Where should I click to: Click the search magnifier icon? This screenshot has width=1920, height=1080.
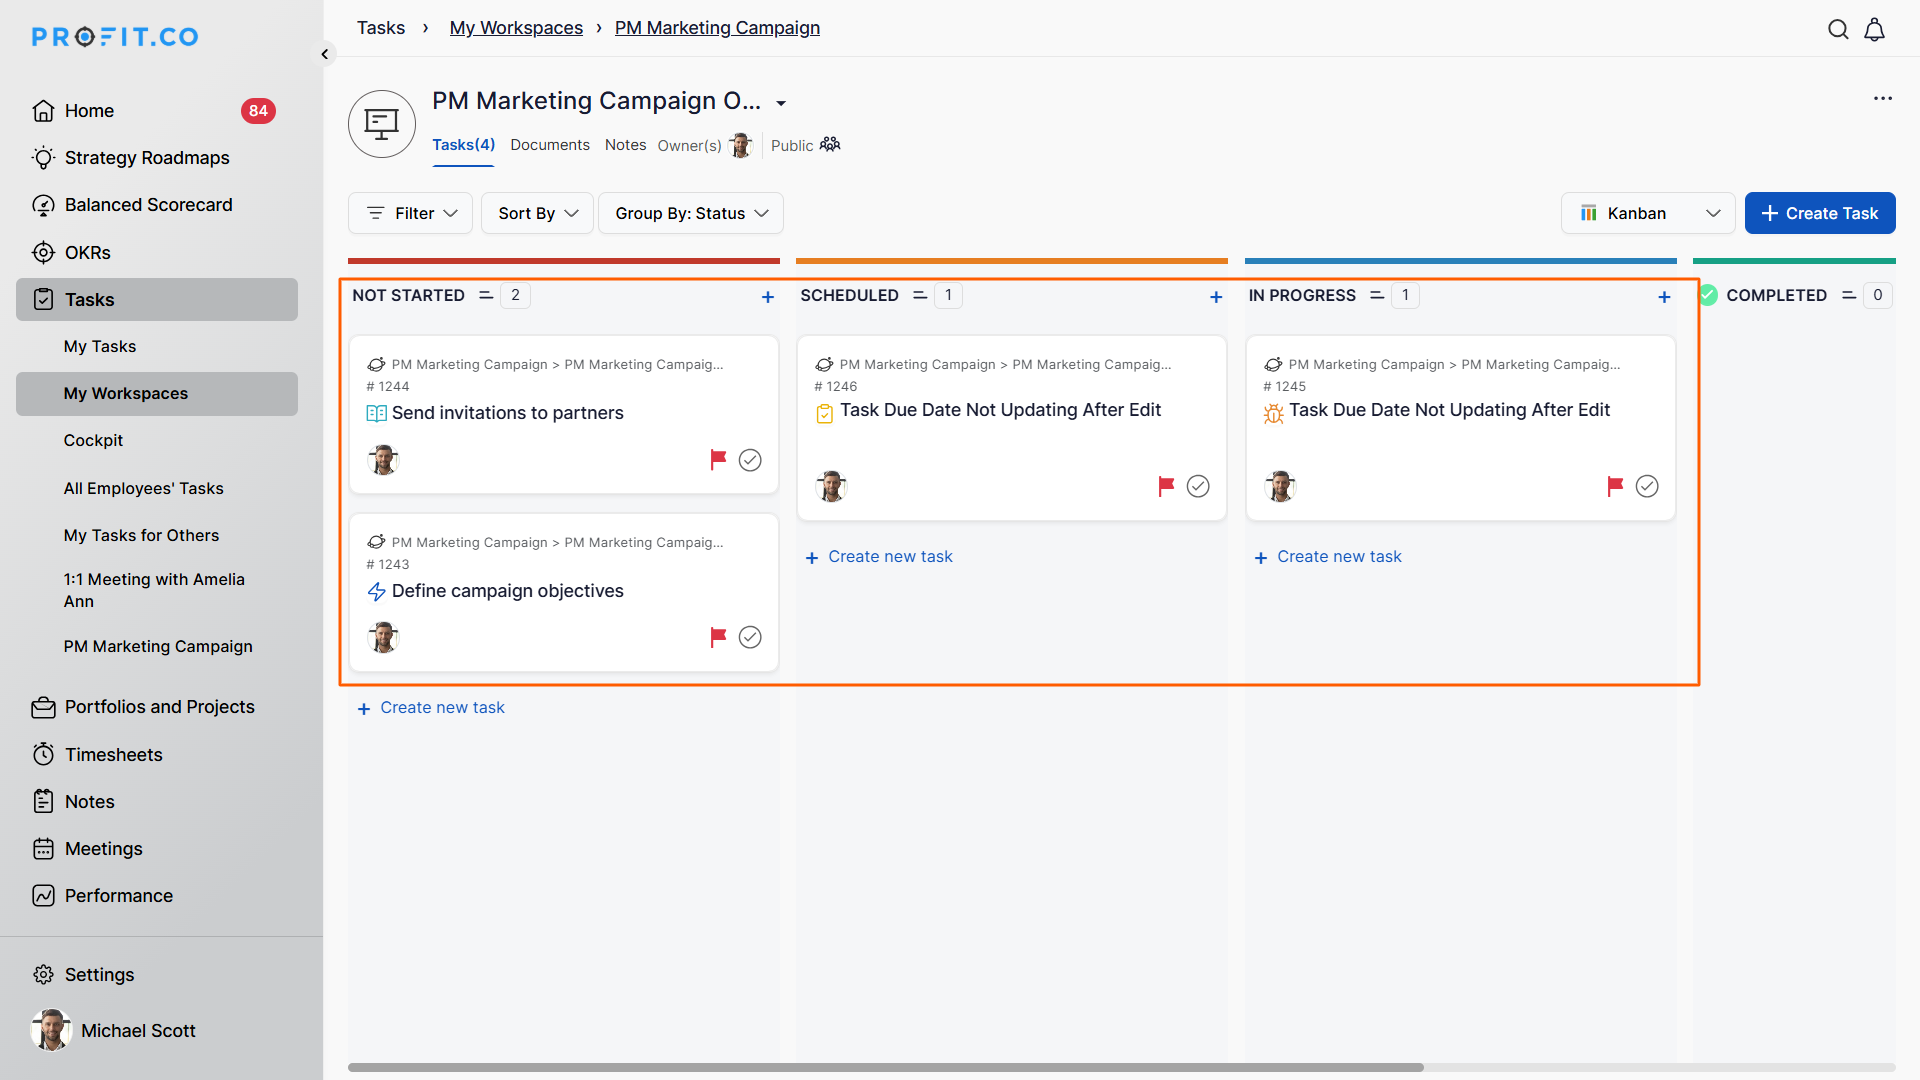(x=1838, y=29)
